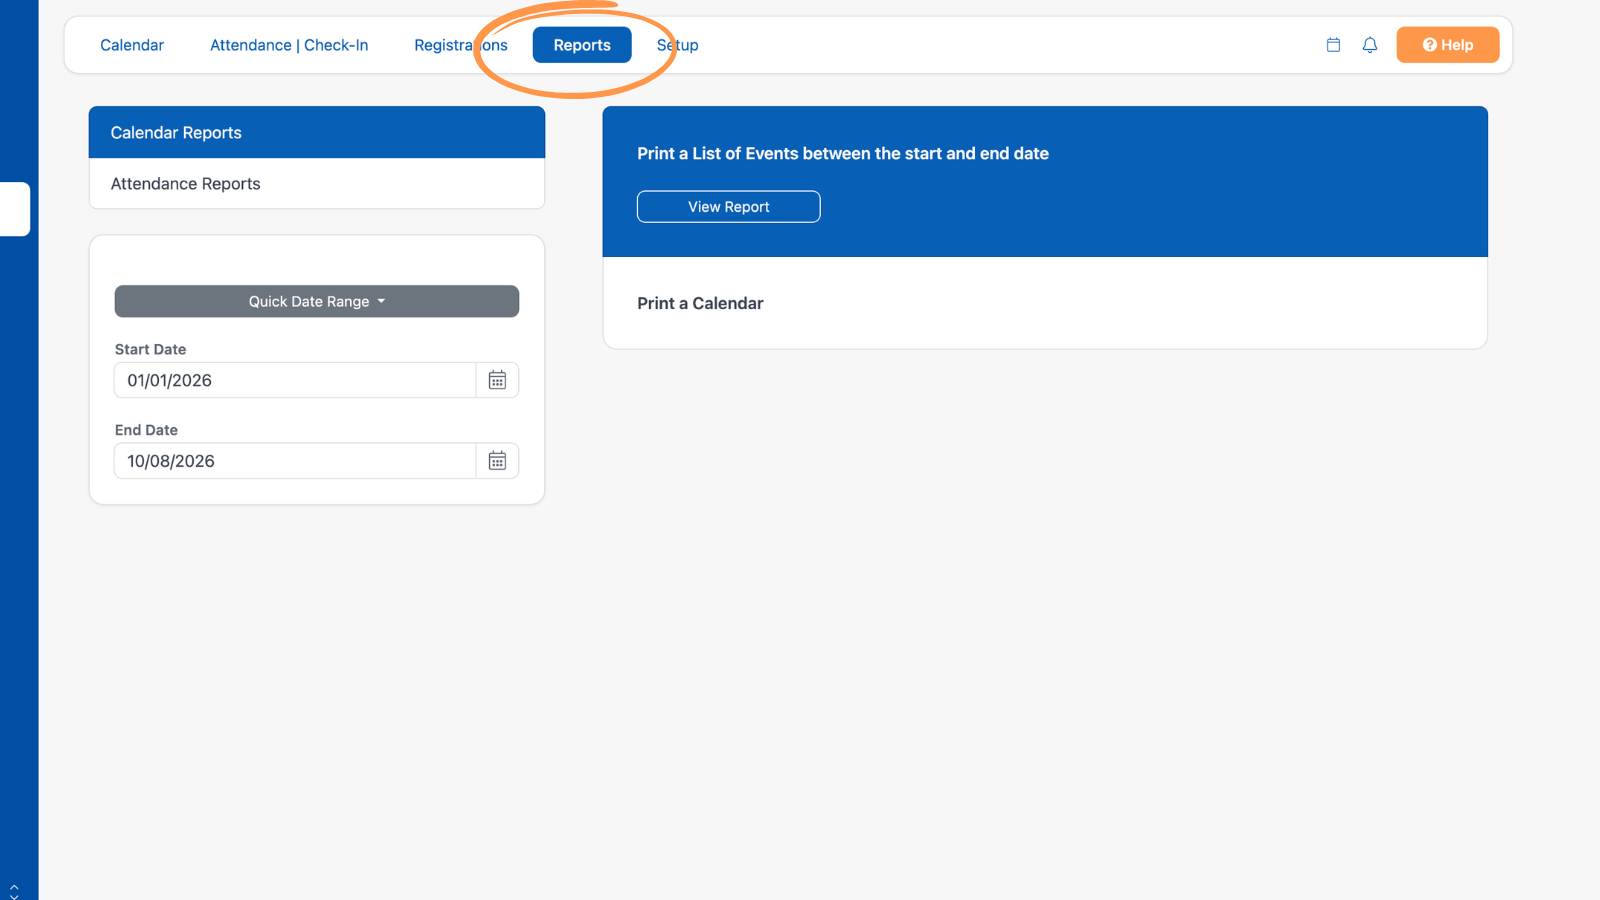Click the white tab on left sidebar

click(x=15, y=209)
